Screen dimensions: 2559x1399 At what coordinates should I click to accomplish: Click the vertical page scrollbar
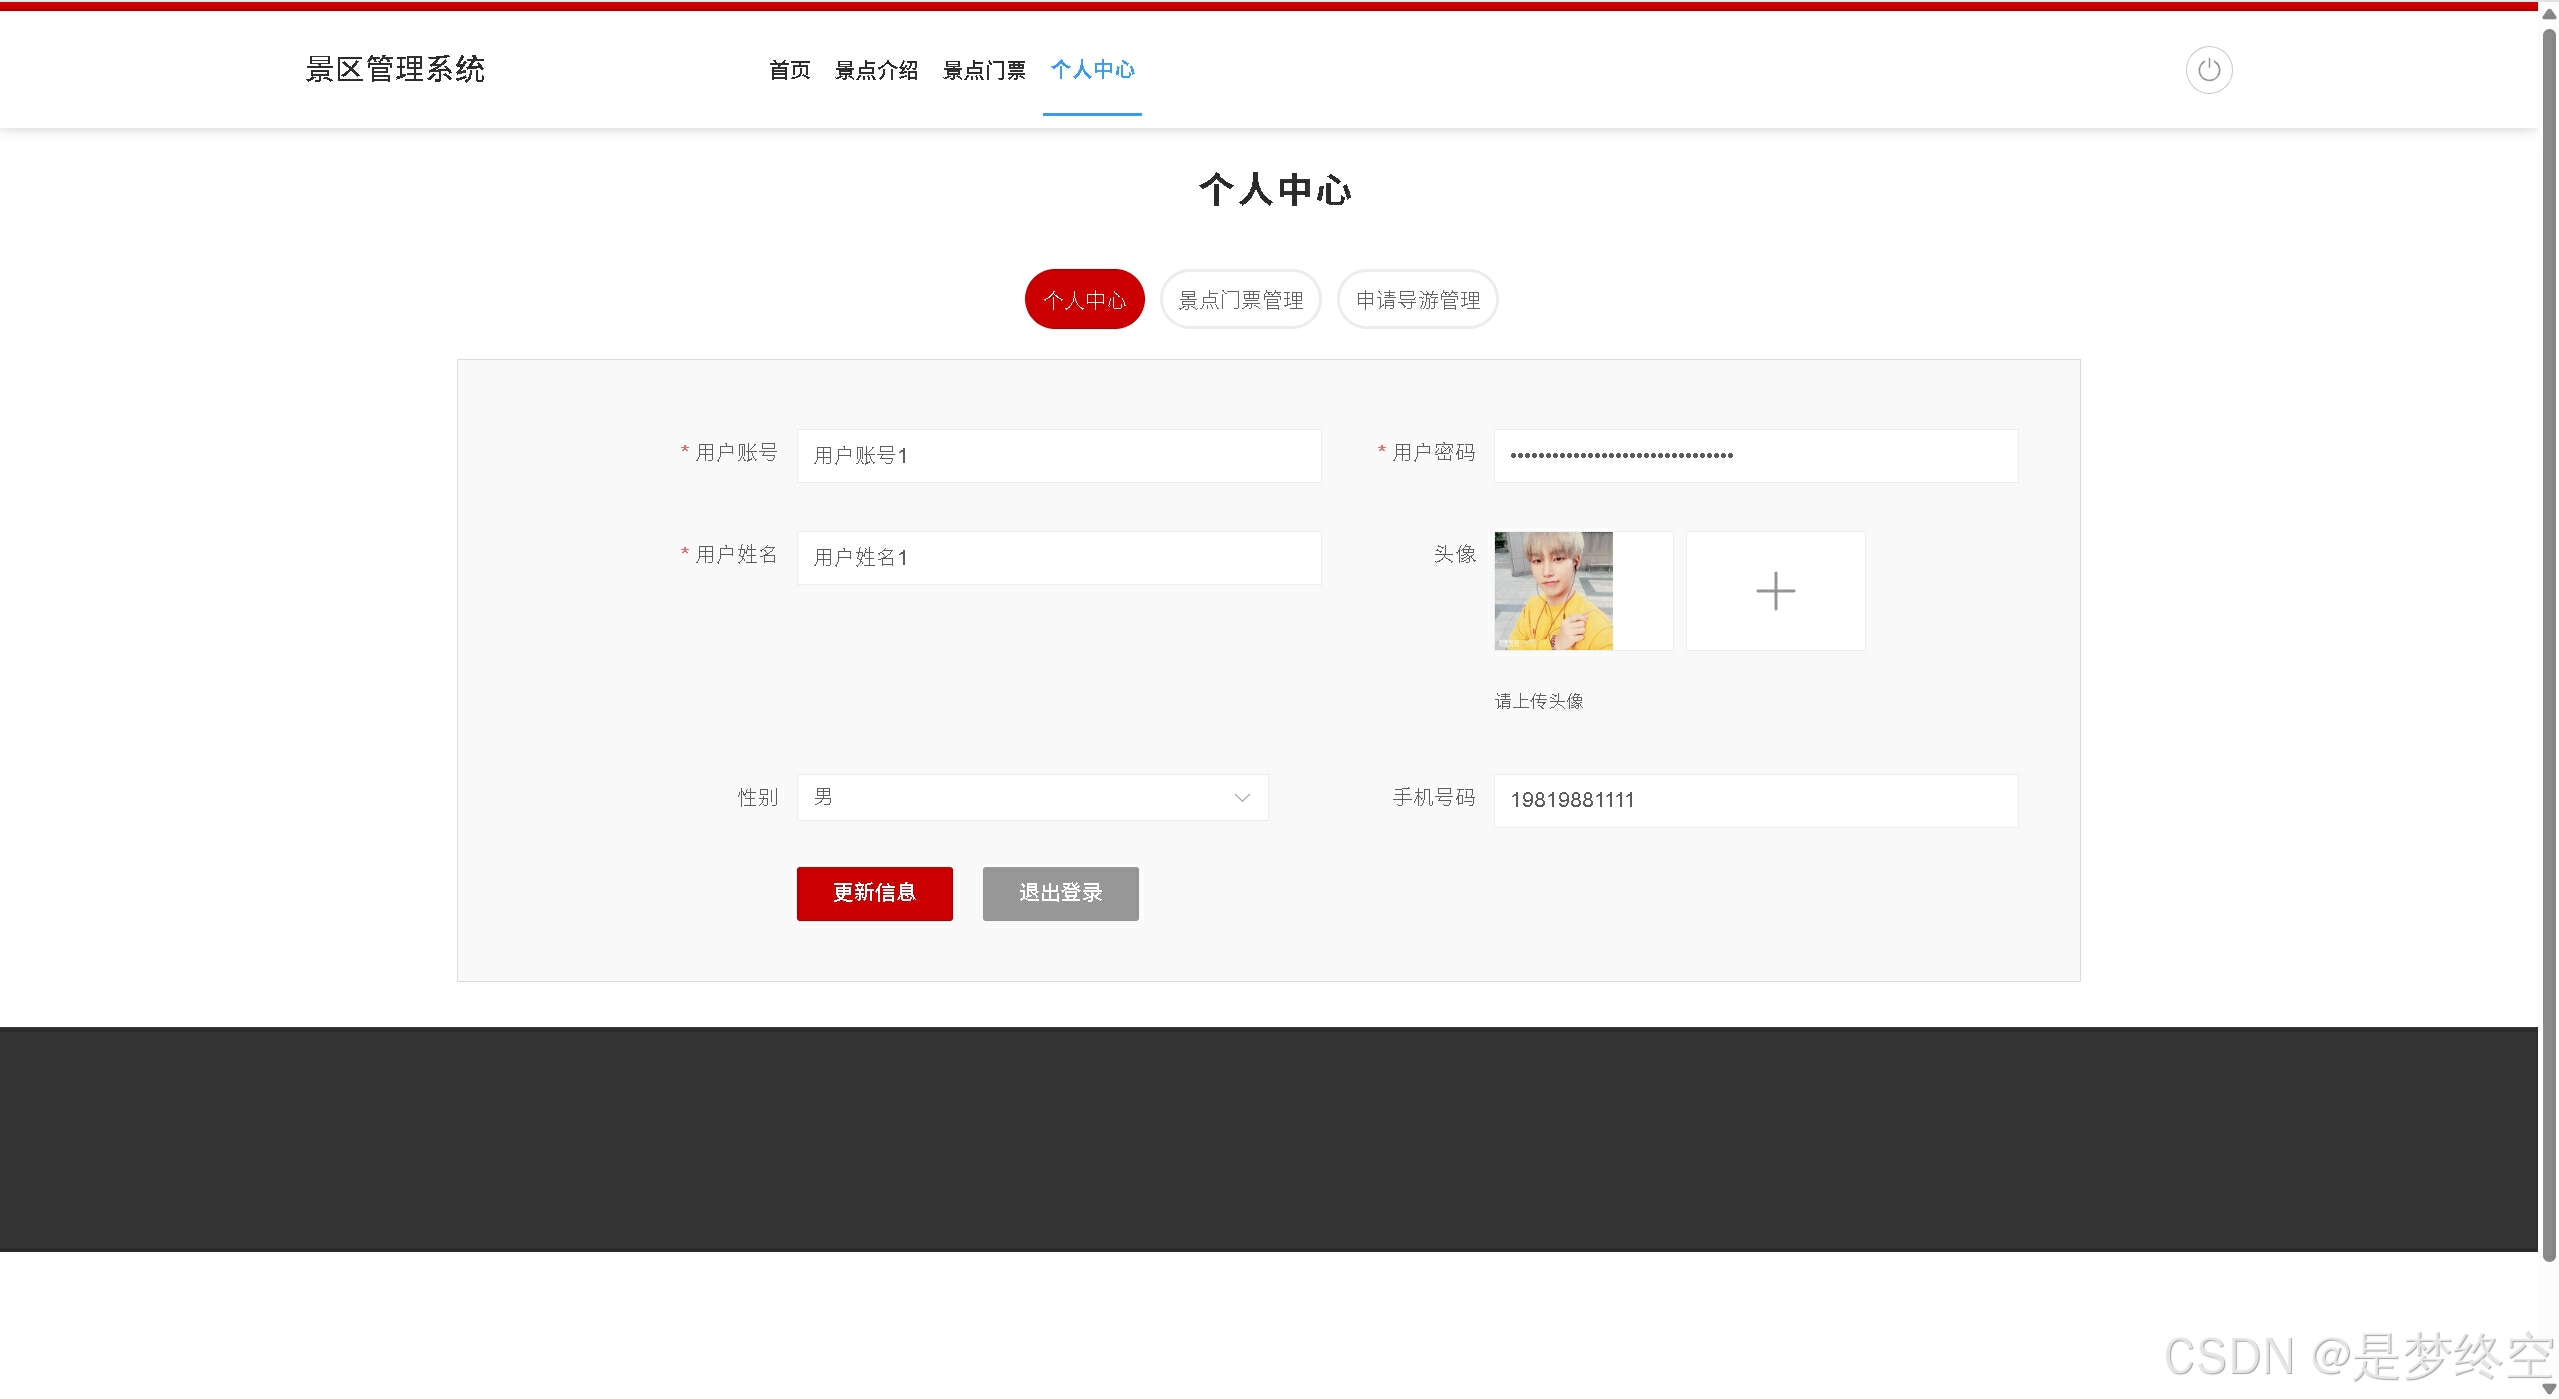coord(2548,640)
